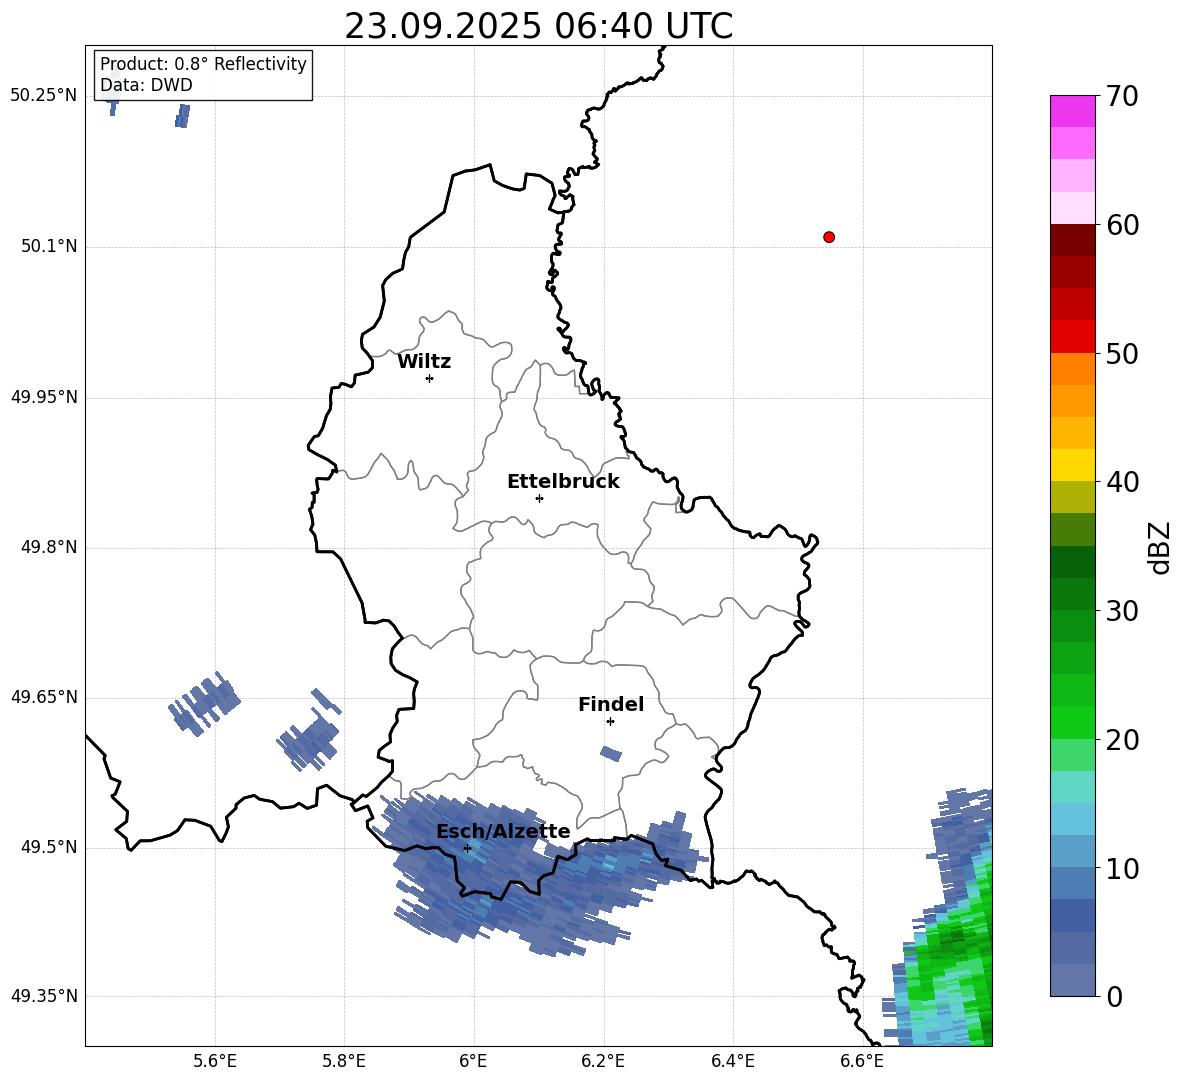Viewport: 1184px width, 1081px height.
Task: Click the 50.1°N latitude label
Action: [x=49, y=246]
